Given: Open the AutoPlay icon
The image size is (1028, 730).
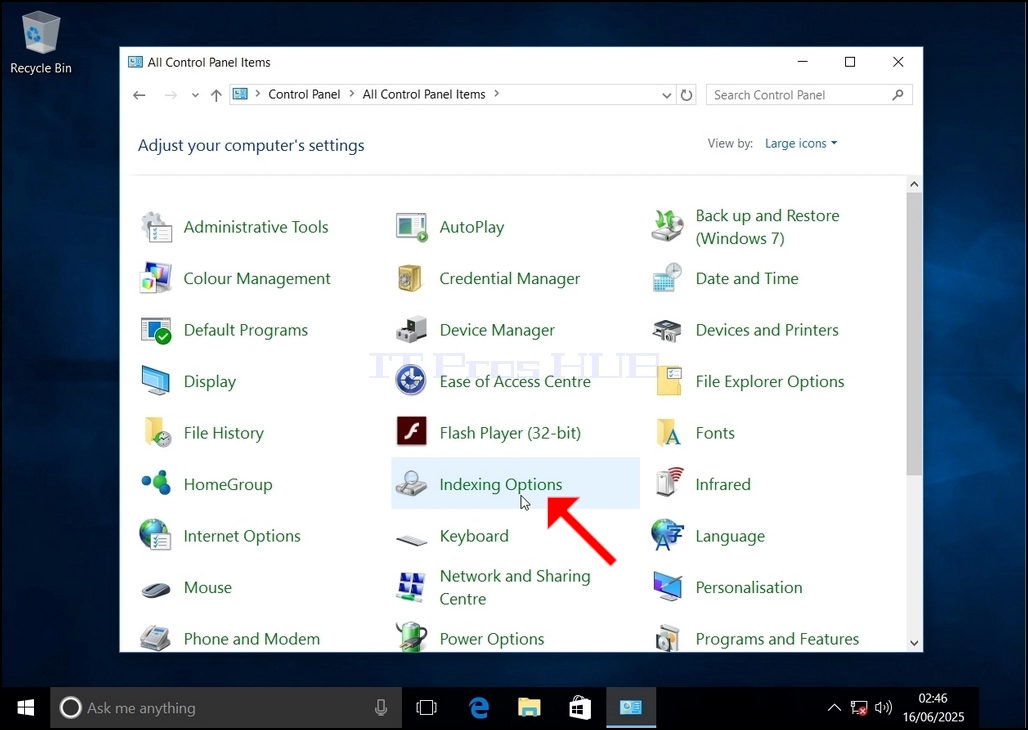Looking at the screenshot, I should pyautogui.click(x=412, y=227).
